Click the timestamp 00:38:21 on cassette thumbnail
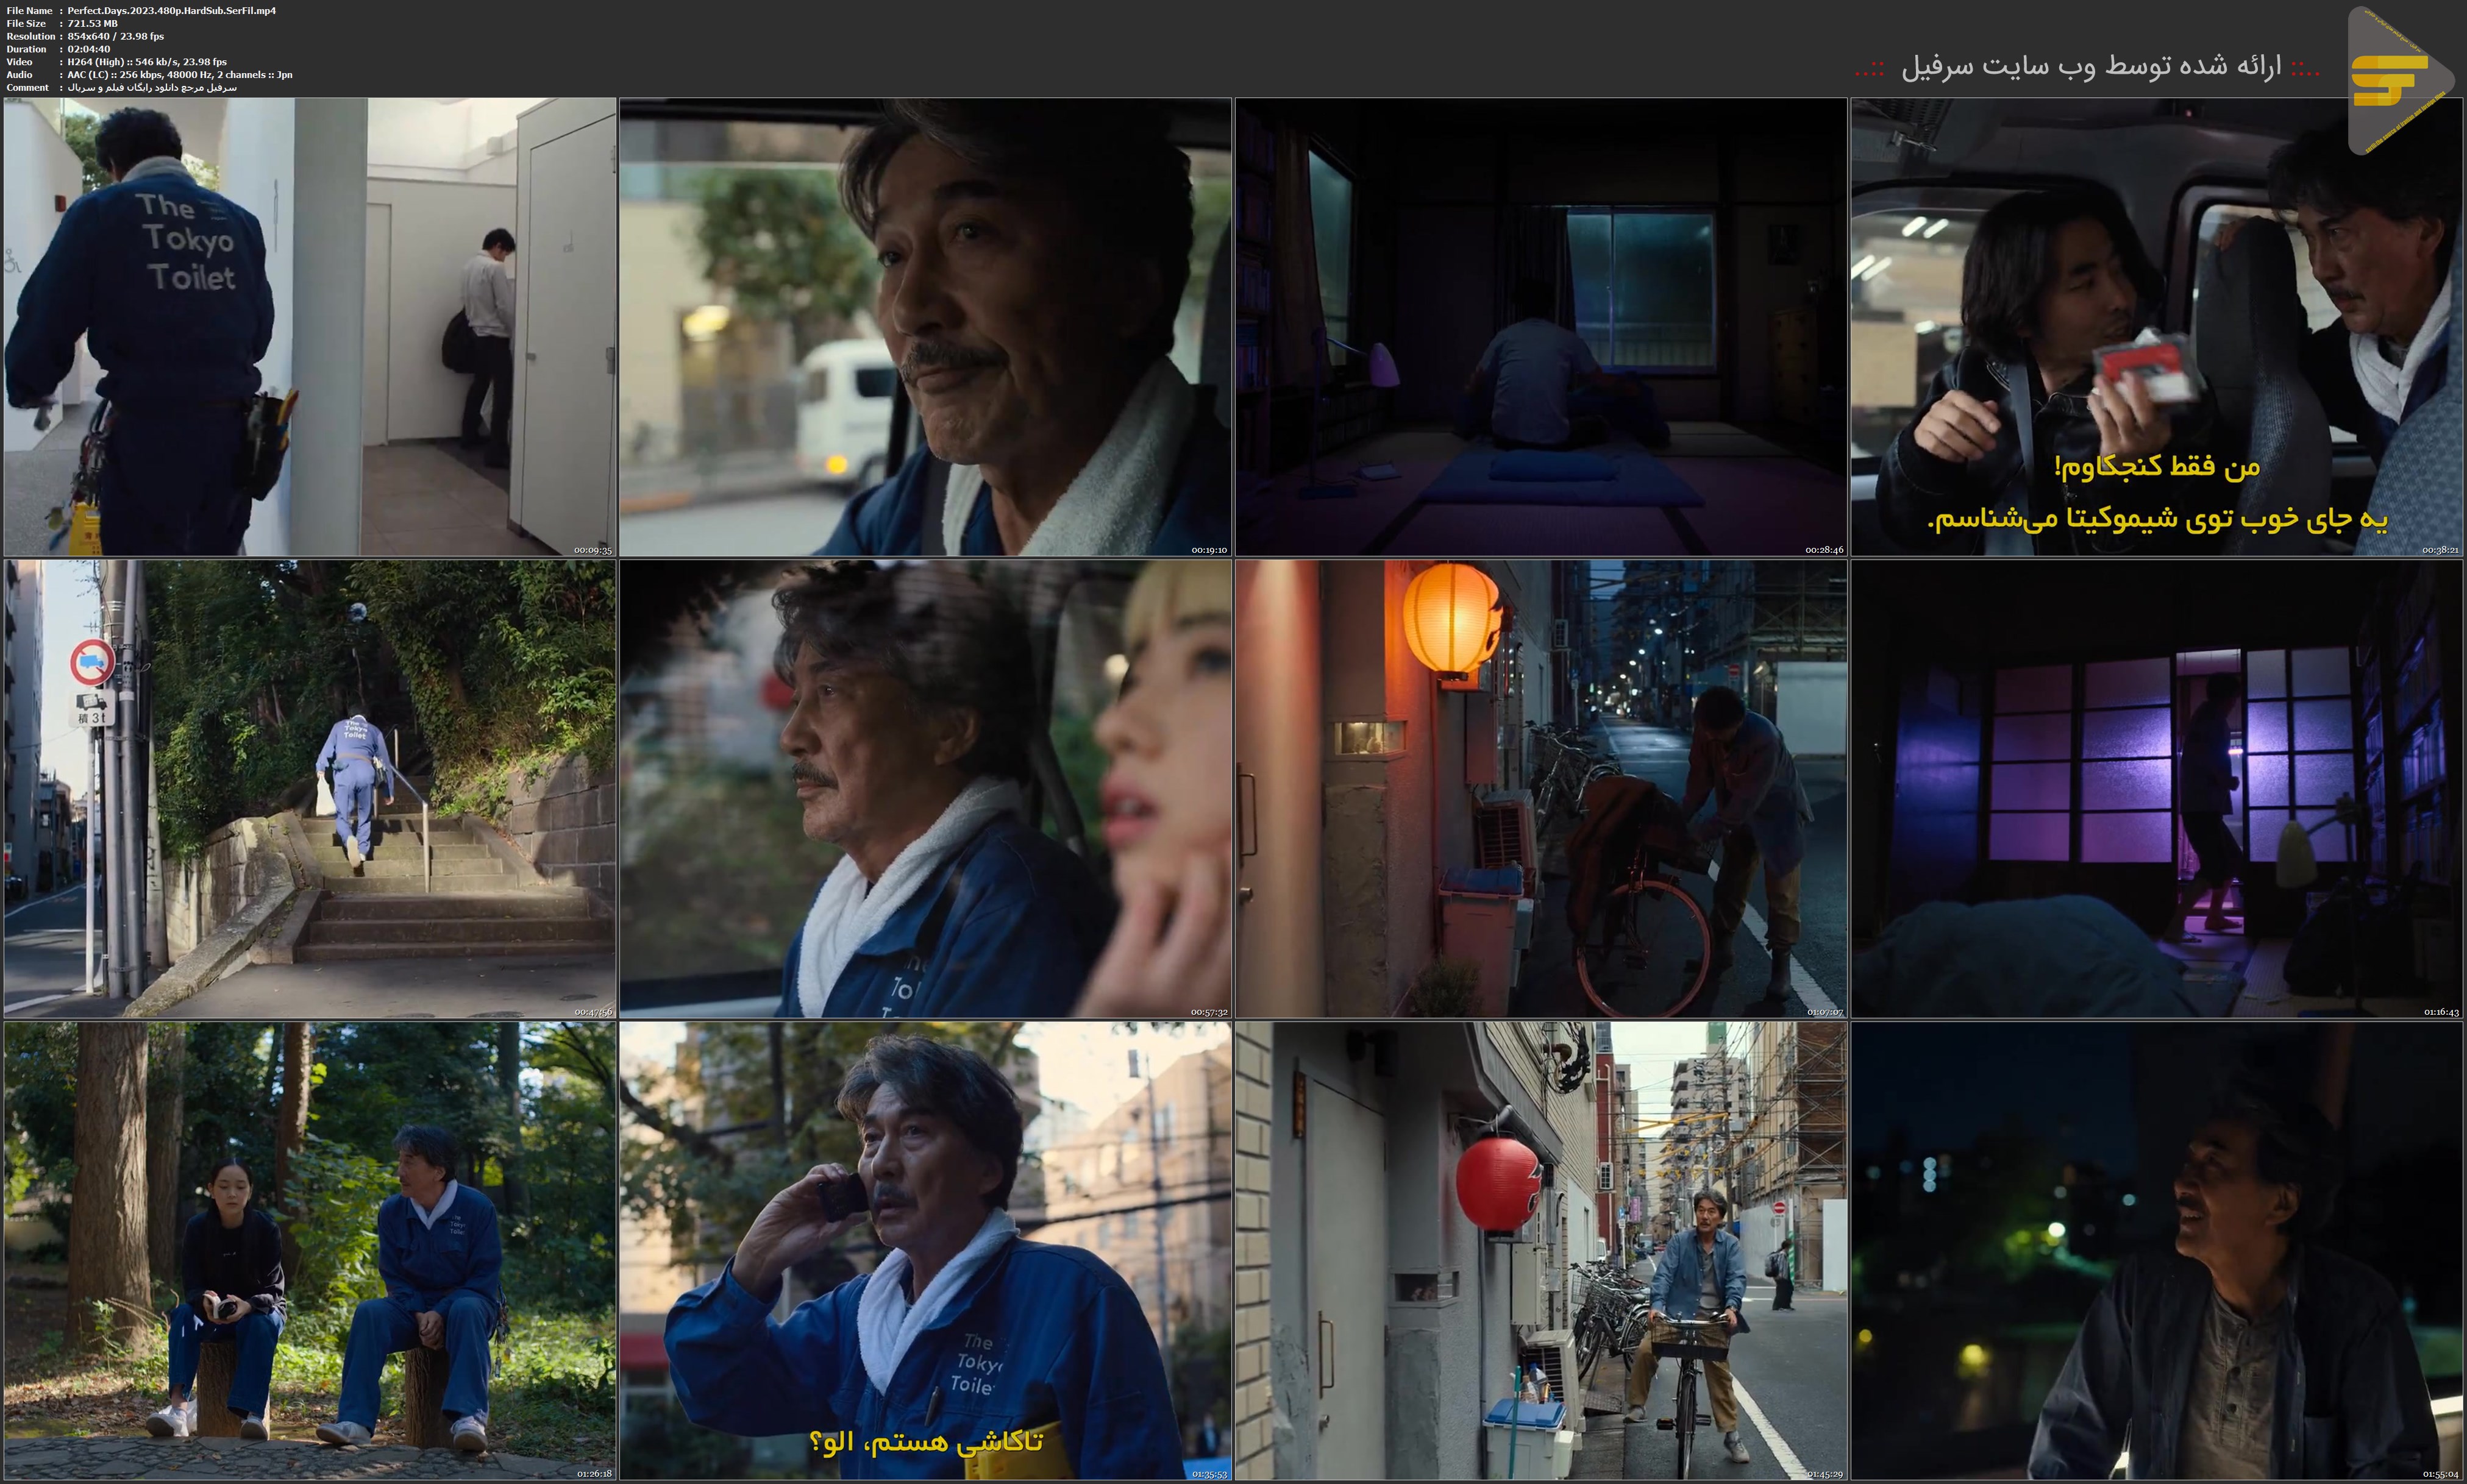This screenshot has height=1484, width=2467. tap(2440, 550)
